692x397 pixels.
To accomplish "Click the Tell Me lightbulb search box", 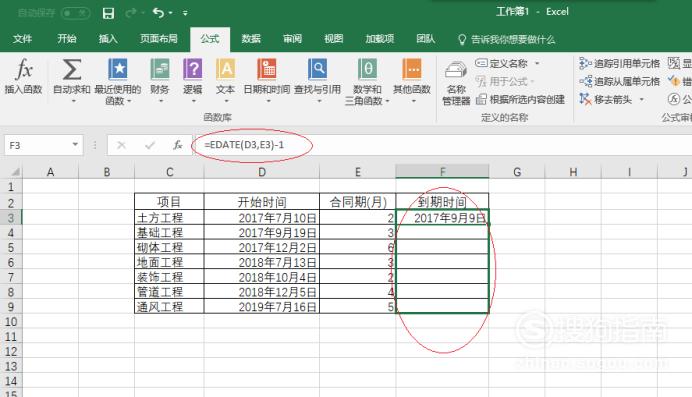I will coord(507,40).
